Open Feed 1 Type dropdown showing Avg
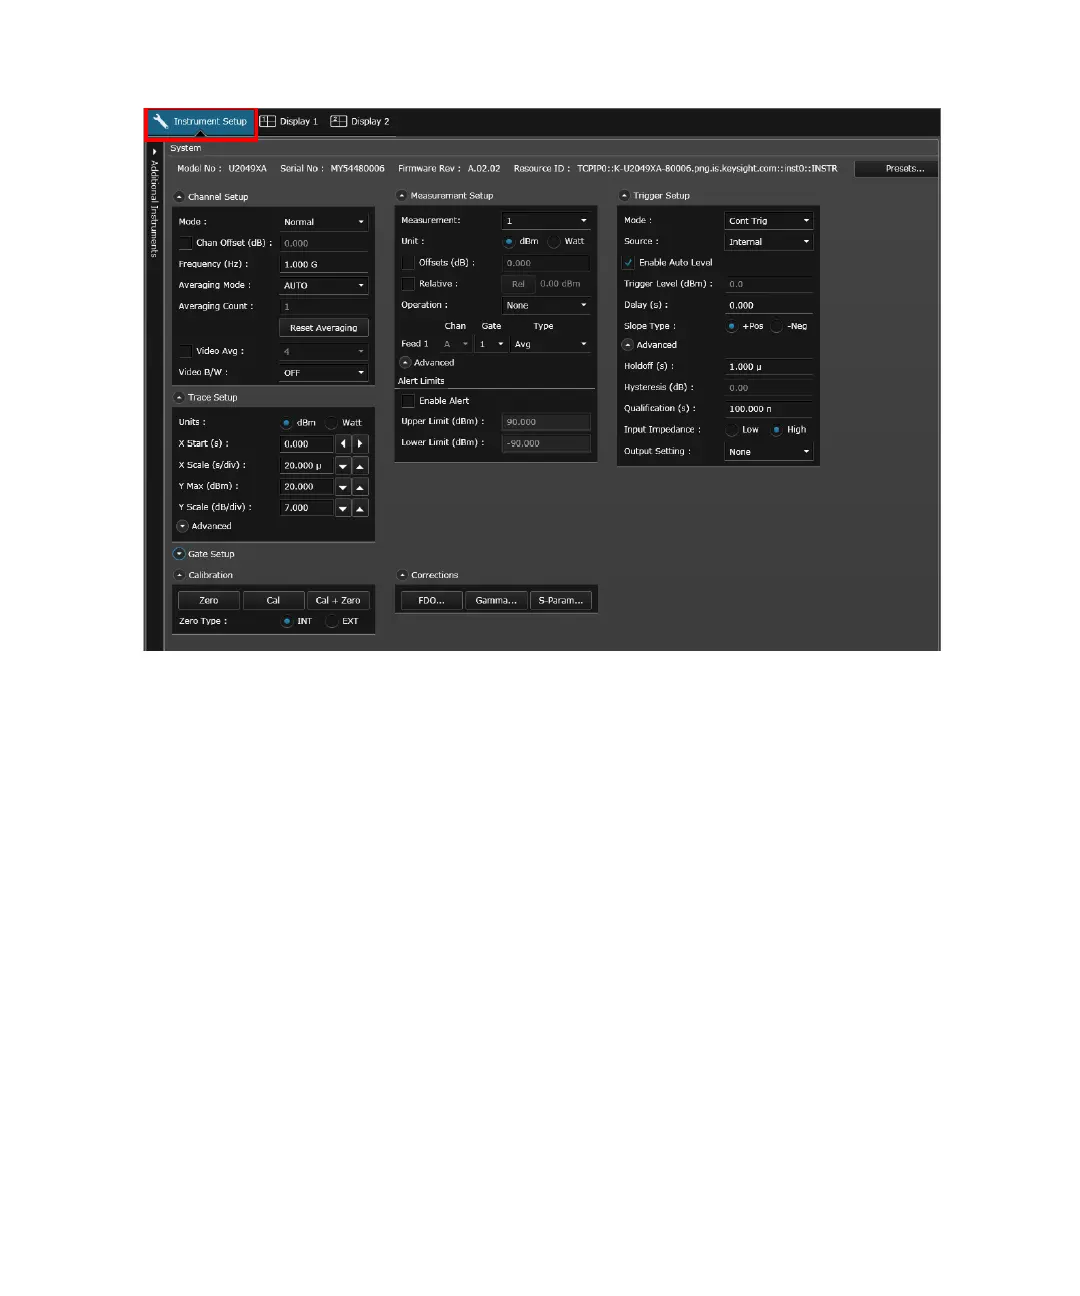 pyautogui.click(x=551, y=344)
